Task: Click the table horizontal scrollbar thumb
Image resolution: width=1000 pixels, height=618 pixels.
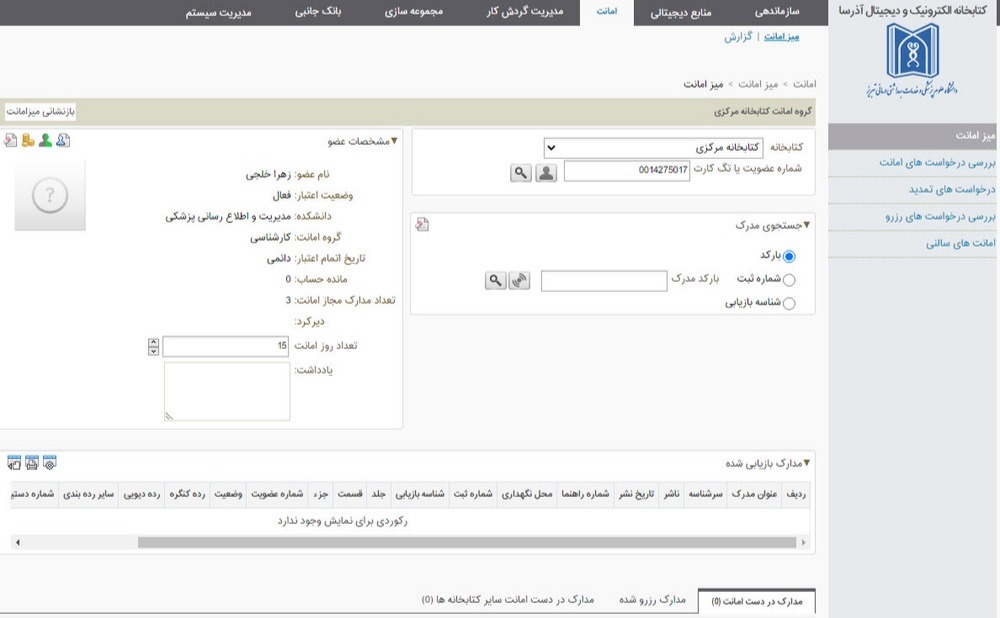Action: [x=467, y=543]
